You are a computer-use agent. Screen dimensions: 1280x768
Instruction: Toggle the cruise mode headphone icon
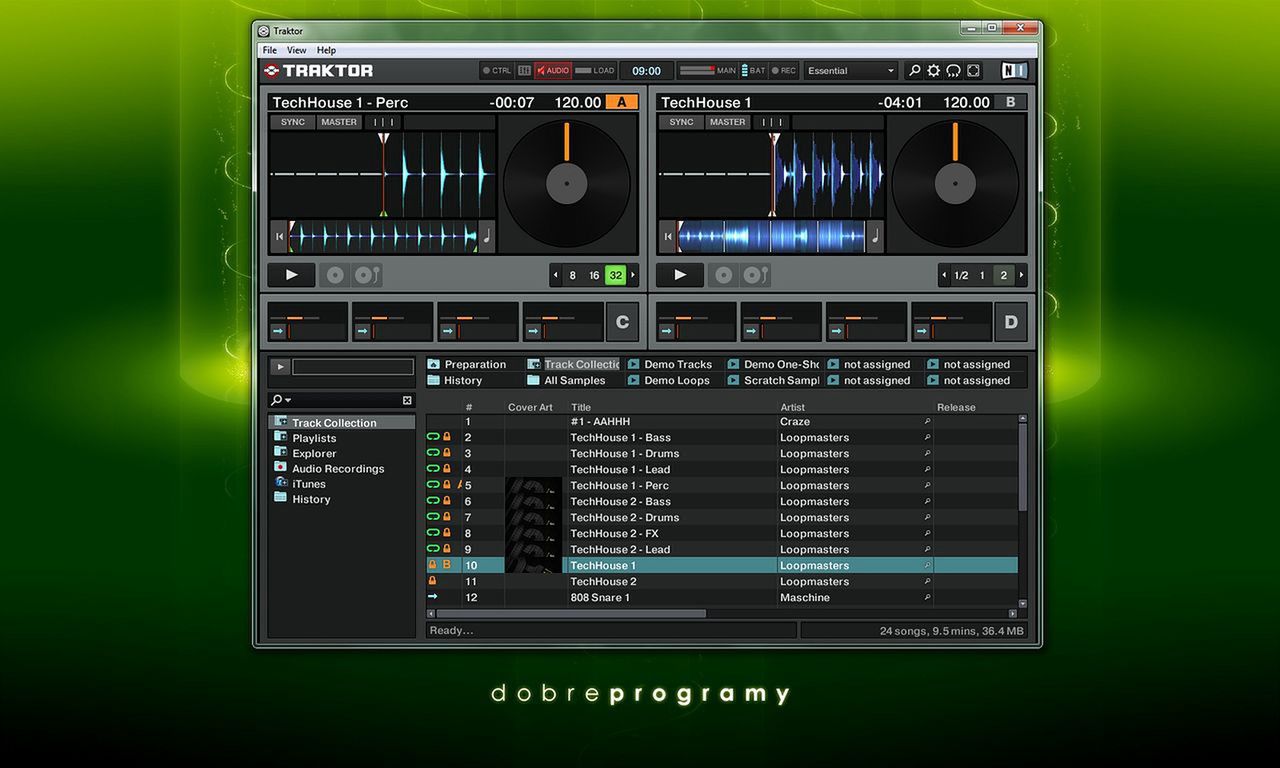click(x=953, y=71)
